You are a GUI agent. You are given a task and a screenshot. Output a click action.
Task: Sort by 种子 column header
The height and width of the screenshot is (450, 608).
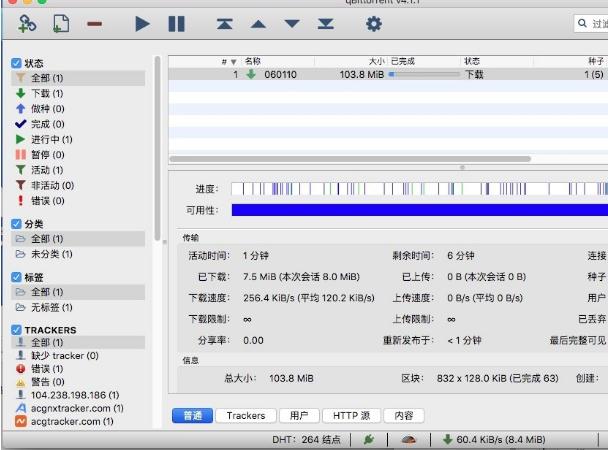tap(571, 61)
